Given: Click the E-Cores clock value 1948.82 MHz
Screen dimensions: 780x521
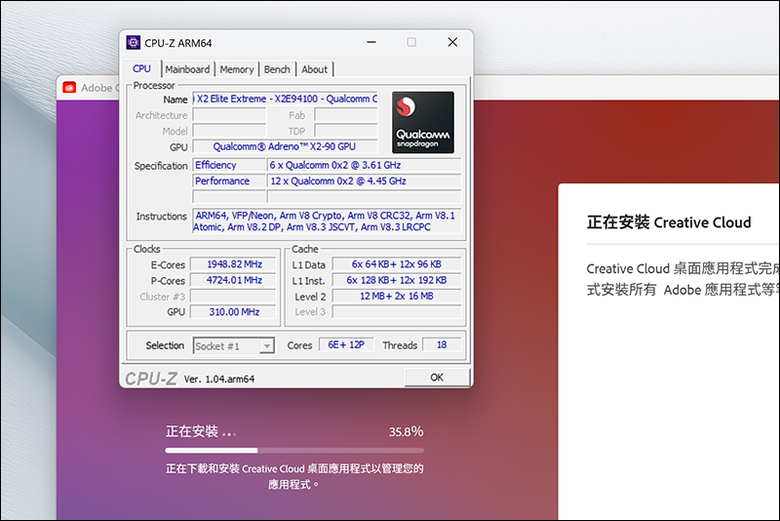Looking at the screenshot, I should (234, 264).
